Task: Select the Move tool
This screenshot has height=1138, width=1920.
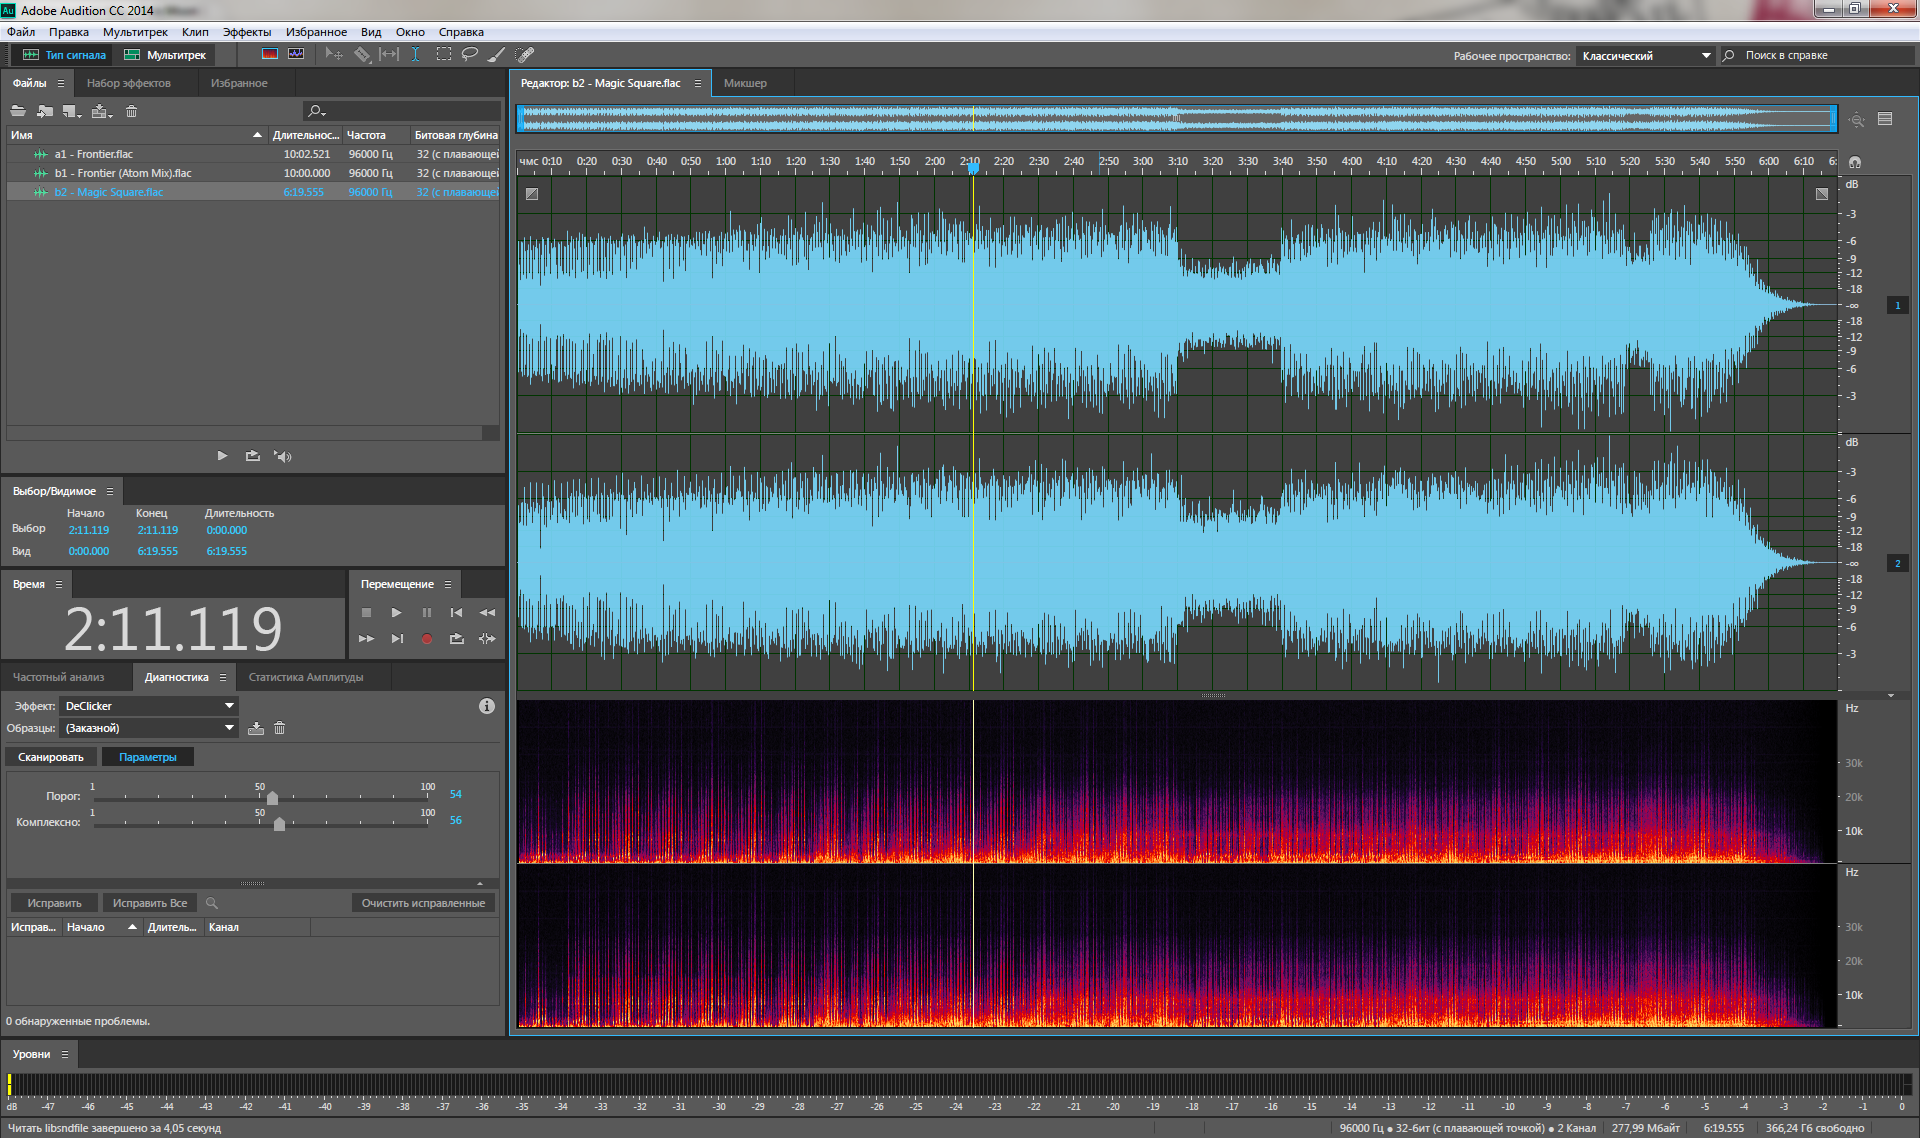Action: [x=334, y=54]
